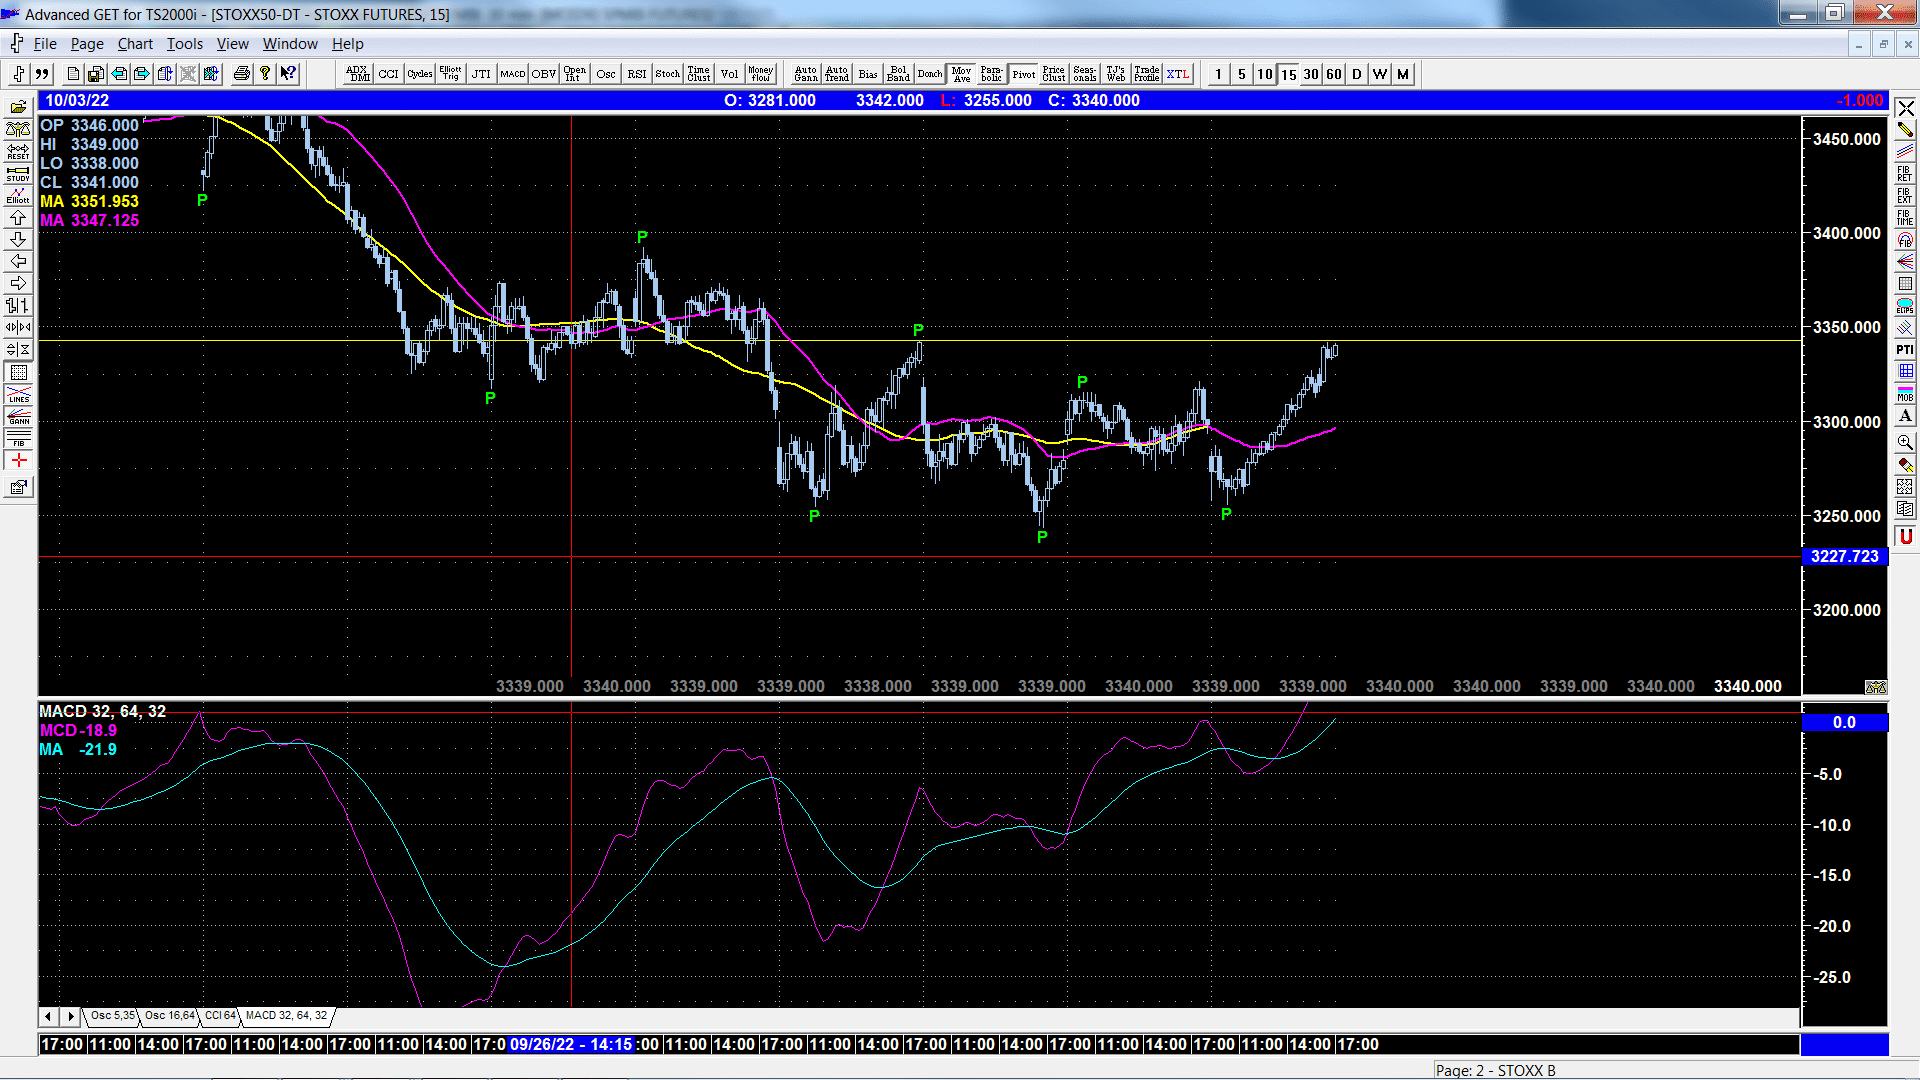Switch to Daily D timeframe
The image size is (1920, 1080).
1357,74
